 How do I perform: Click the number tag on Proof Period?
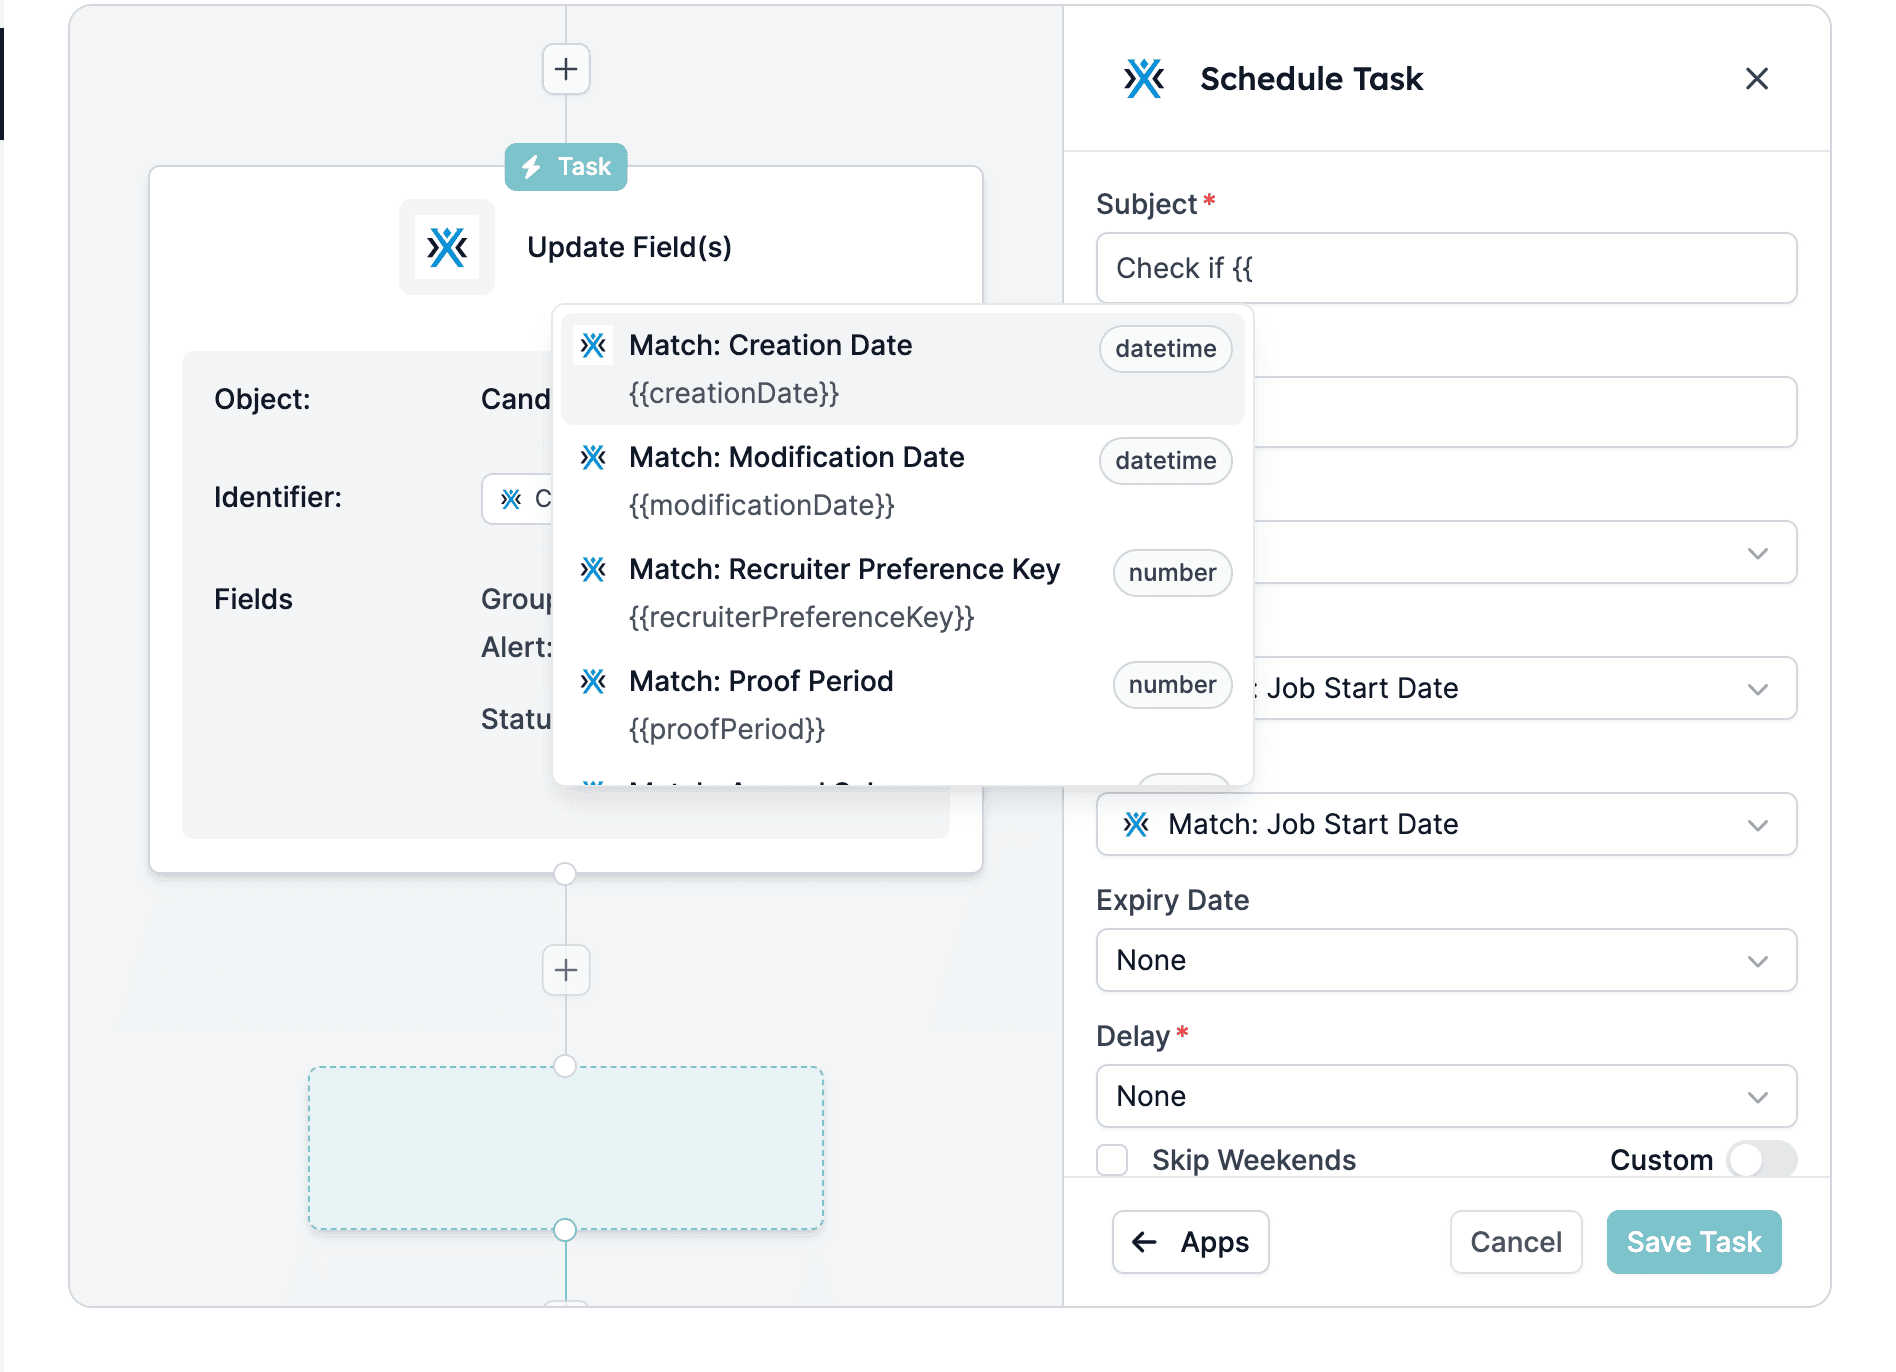point(1173,685)
